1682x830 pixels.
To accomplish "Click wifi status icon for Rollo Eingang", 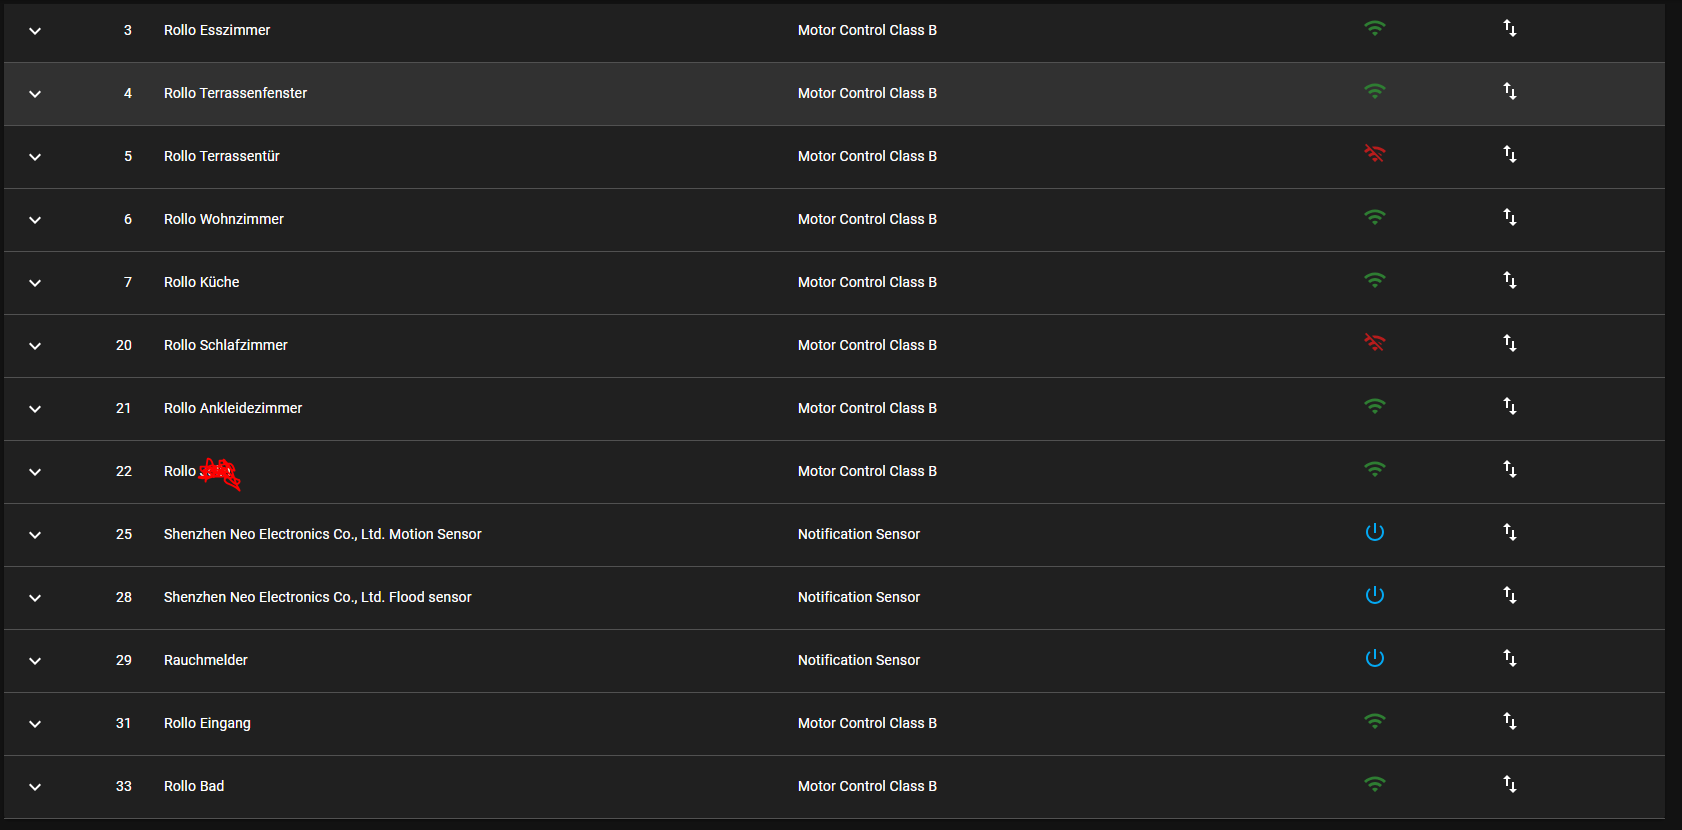I will (x=1375, y=721).
